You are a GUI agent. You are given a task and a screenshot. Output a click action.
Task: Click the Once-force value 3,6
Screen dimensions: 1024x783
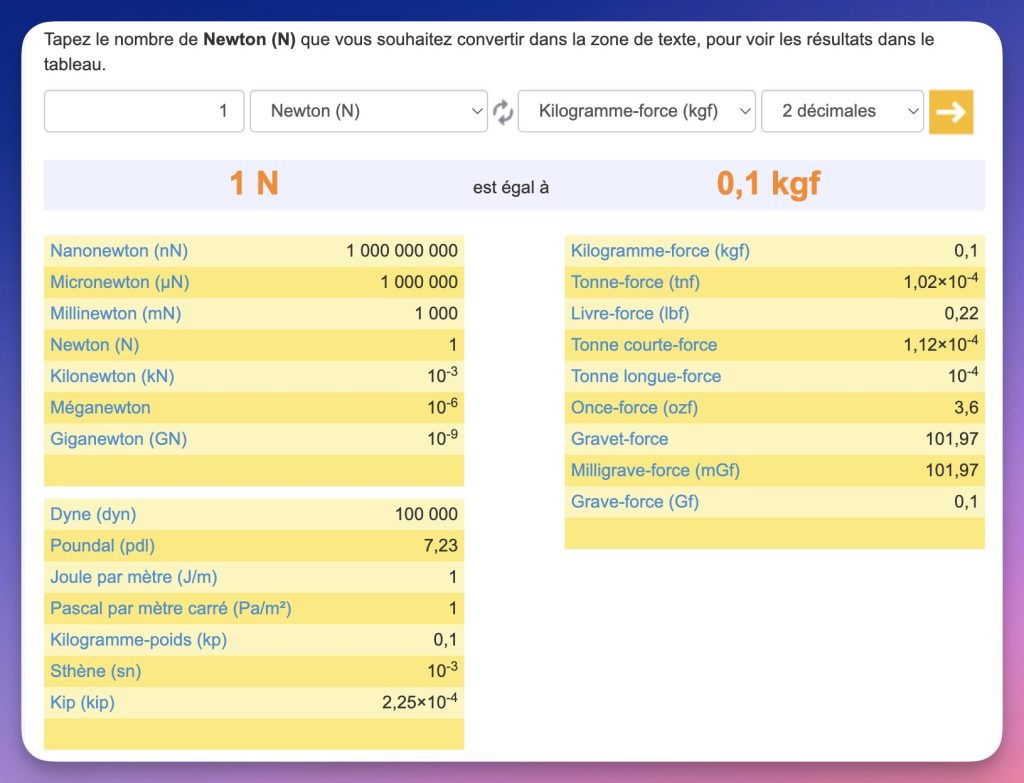point(967,407)
